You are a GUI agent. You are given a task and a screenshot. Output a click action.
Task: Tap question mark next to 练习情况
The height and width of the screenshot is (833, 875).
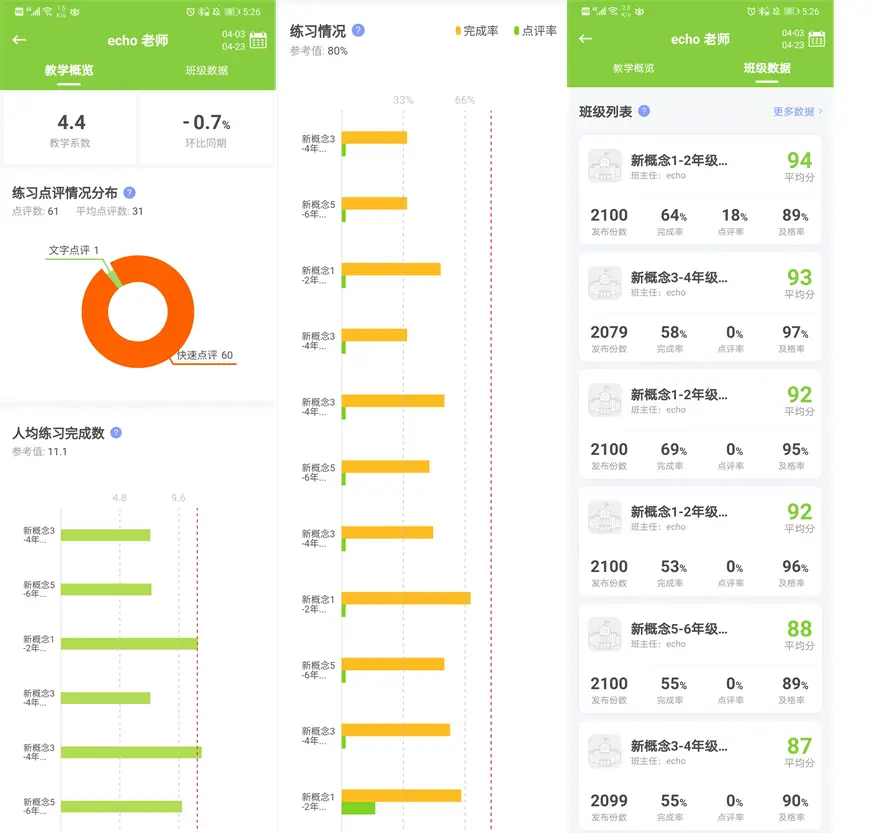pyautogui.click(x=359, y=31)
